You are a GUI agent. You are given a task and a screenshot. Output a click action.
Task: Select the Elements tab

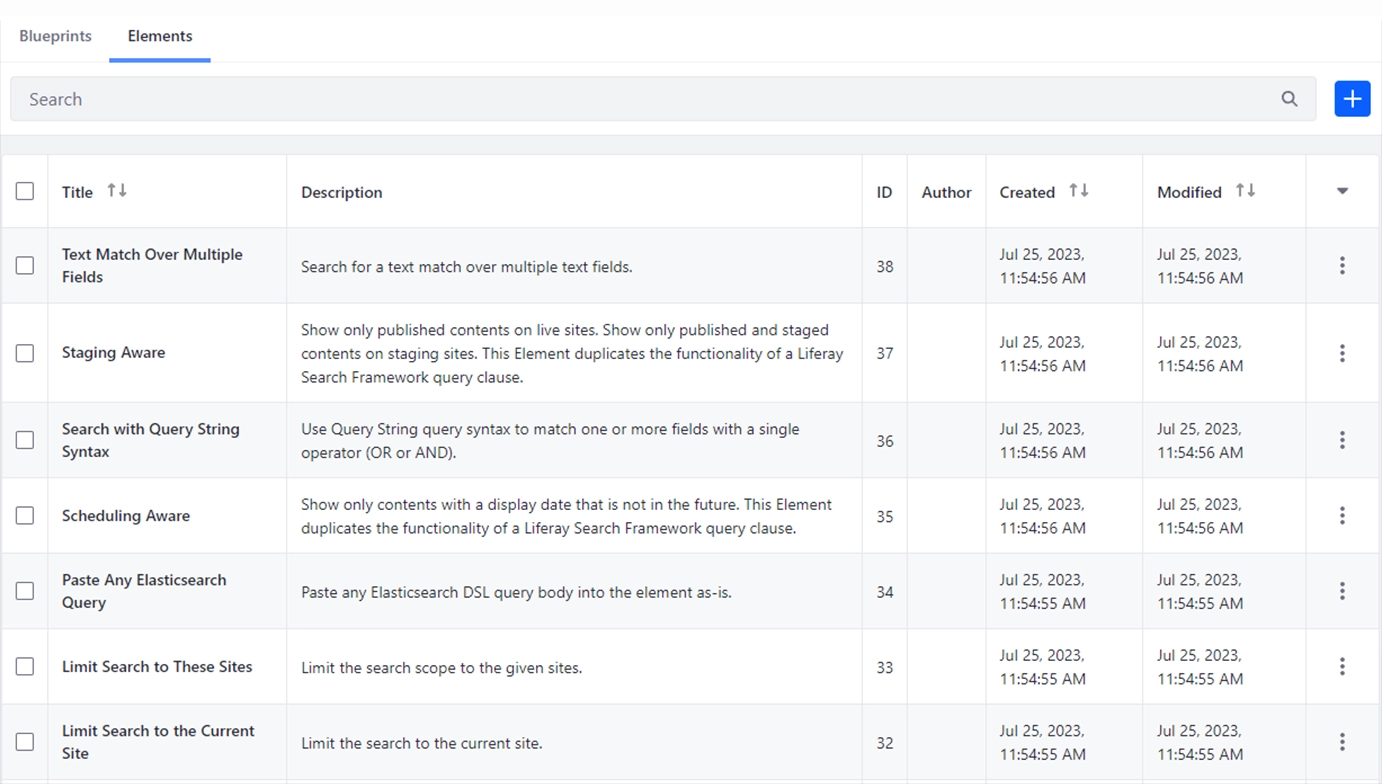click(160, 36)
